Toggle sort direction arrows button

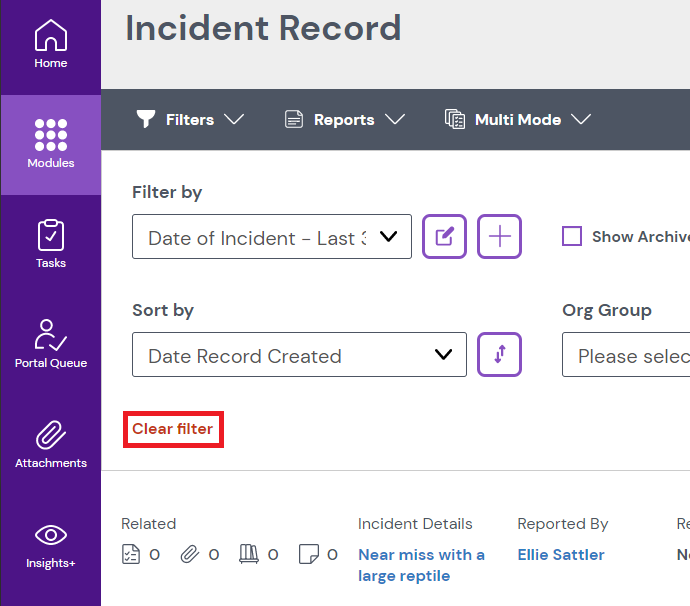click(x=499, y=355)
